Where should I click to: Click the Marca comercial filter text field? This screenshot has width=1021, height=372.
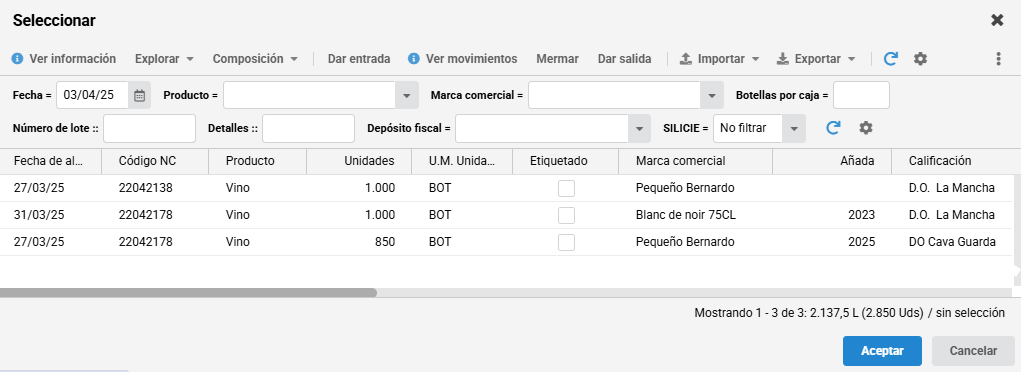point(614,95)
